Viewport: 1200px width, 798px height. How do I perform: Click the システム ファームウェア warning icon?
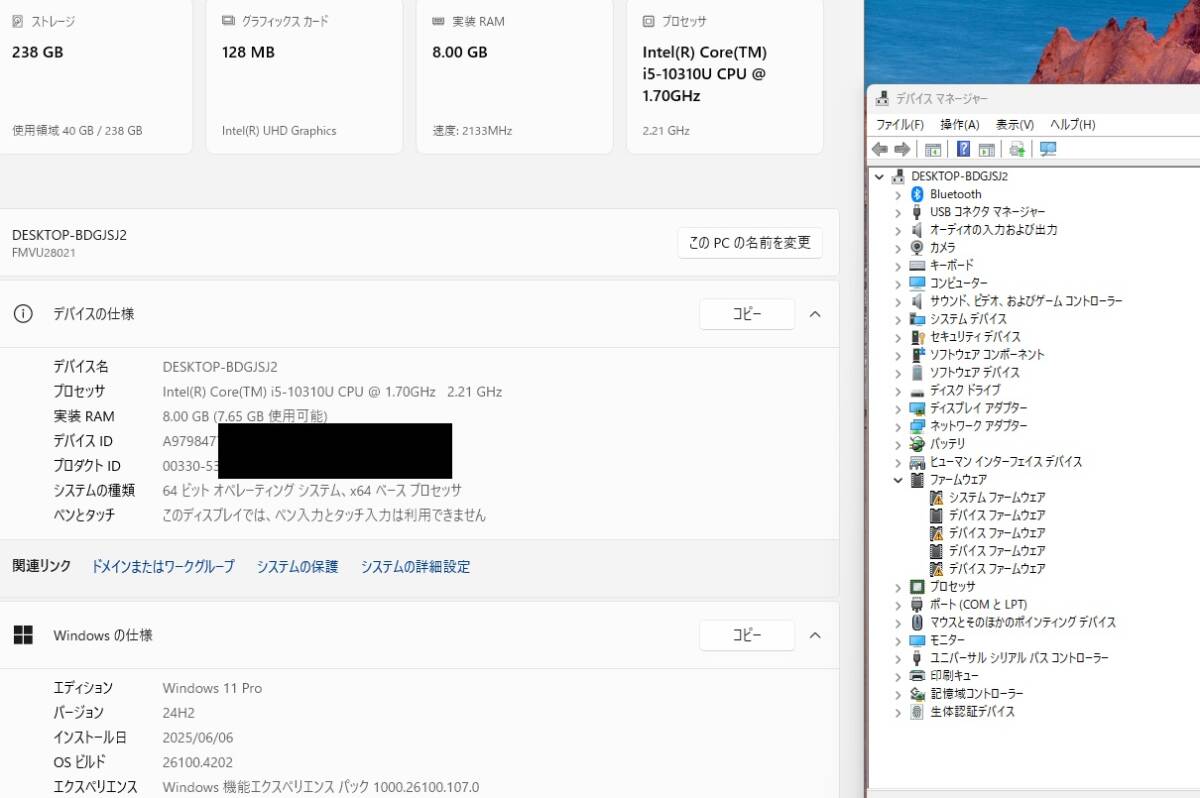coord(937,497)
